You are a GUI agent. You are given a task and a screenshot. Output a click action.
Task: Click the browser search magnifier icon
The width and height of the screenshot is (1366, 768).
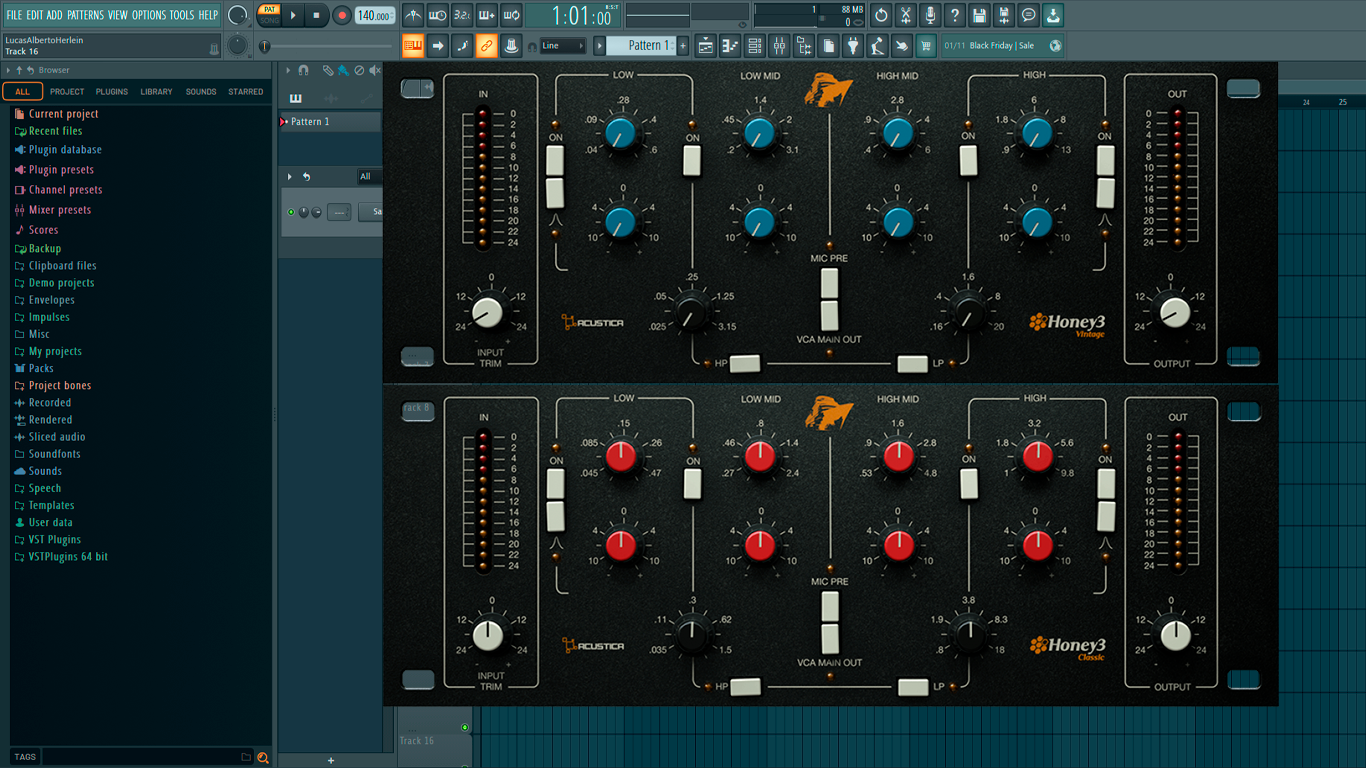[263, 757]
